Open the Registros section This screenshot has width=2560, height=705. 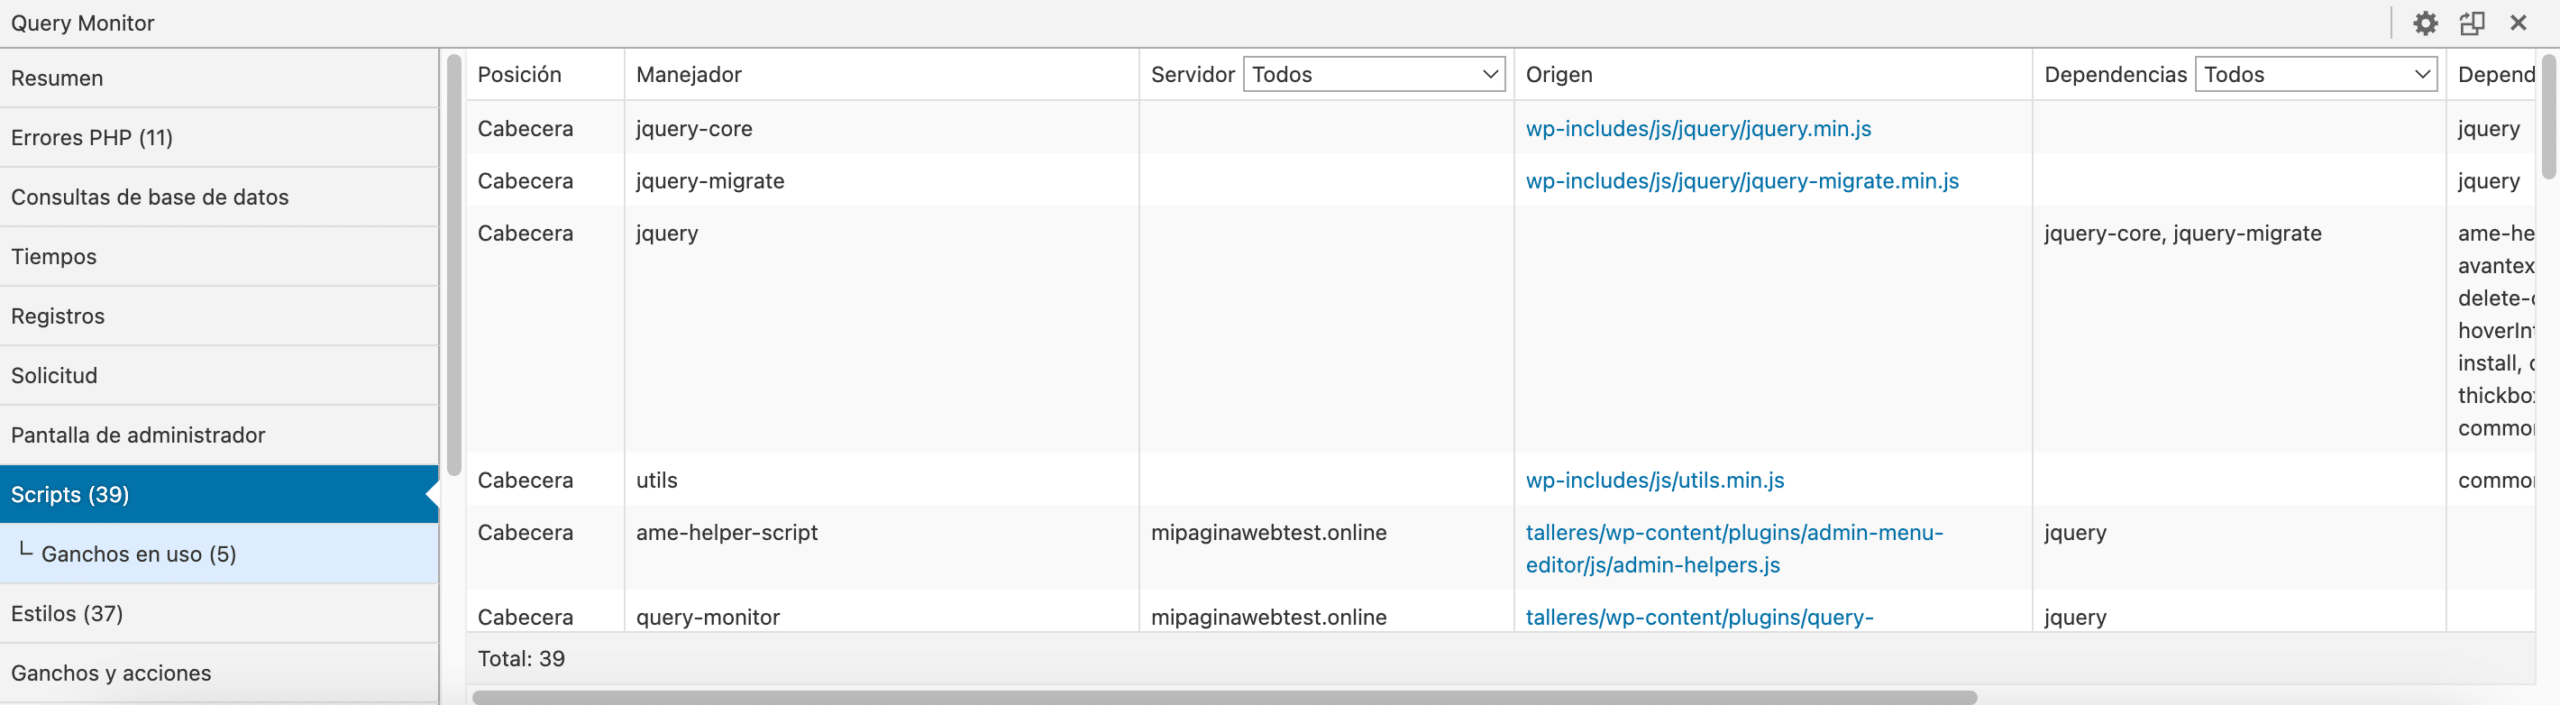click(58, 316)
